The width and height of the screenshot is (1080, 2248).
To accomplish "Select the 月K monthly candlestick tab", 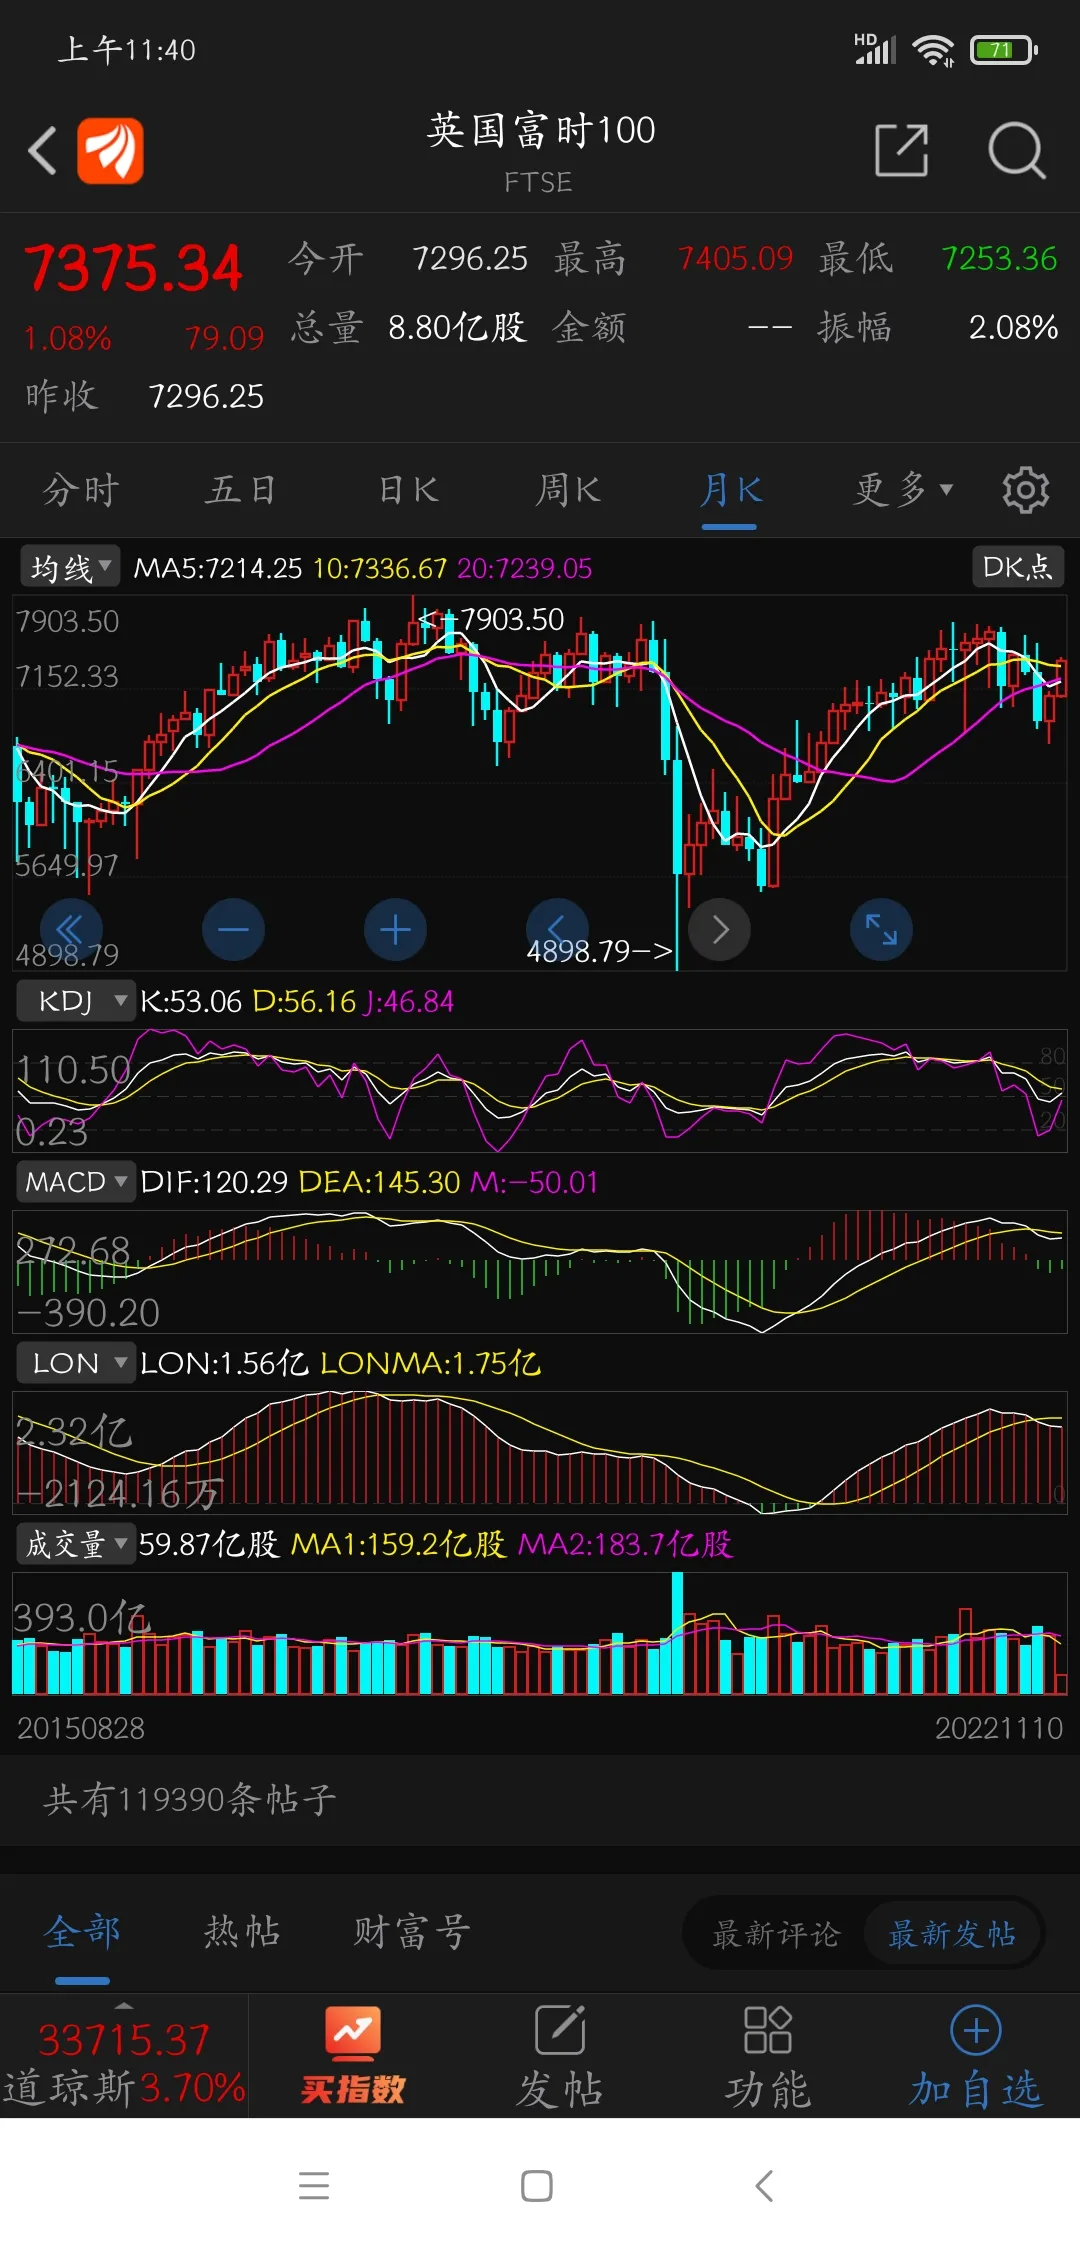I will tap(731, 490).
